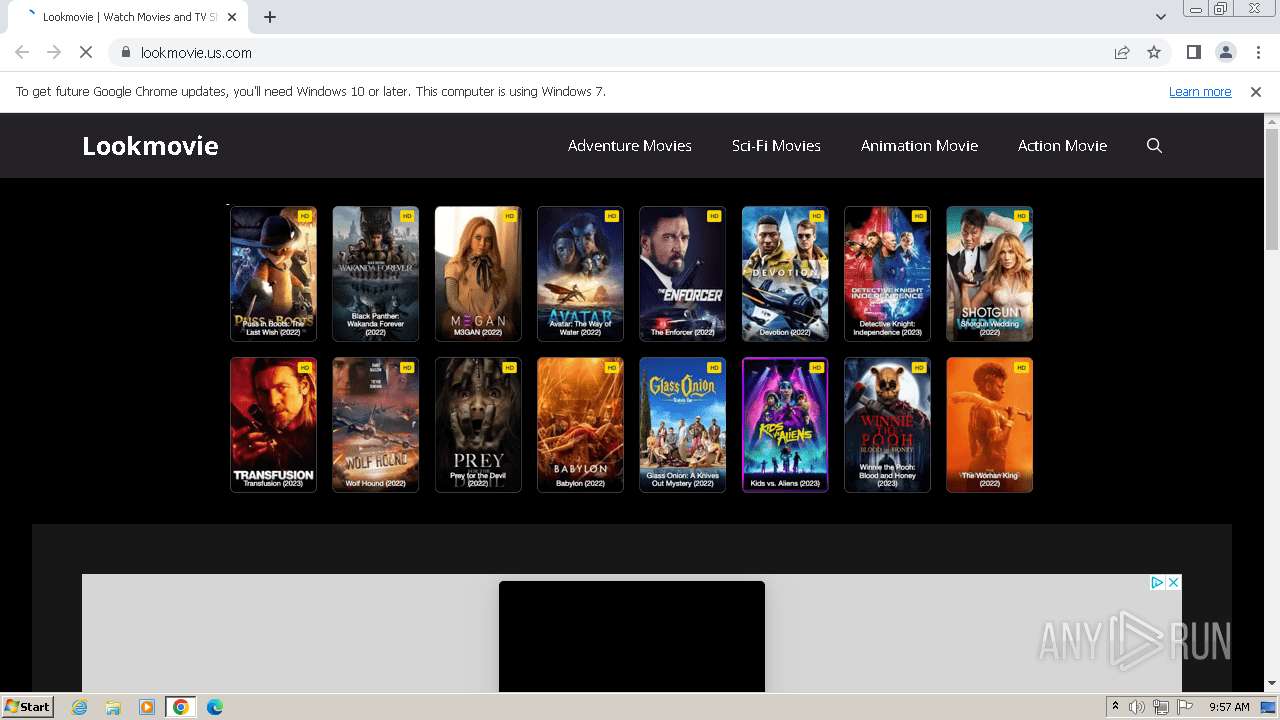Open Prey for the Devil poster
This screenshot has height=720, width=1280.
[478, 425]
